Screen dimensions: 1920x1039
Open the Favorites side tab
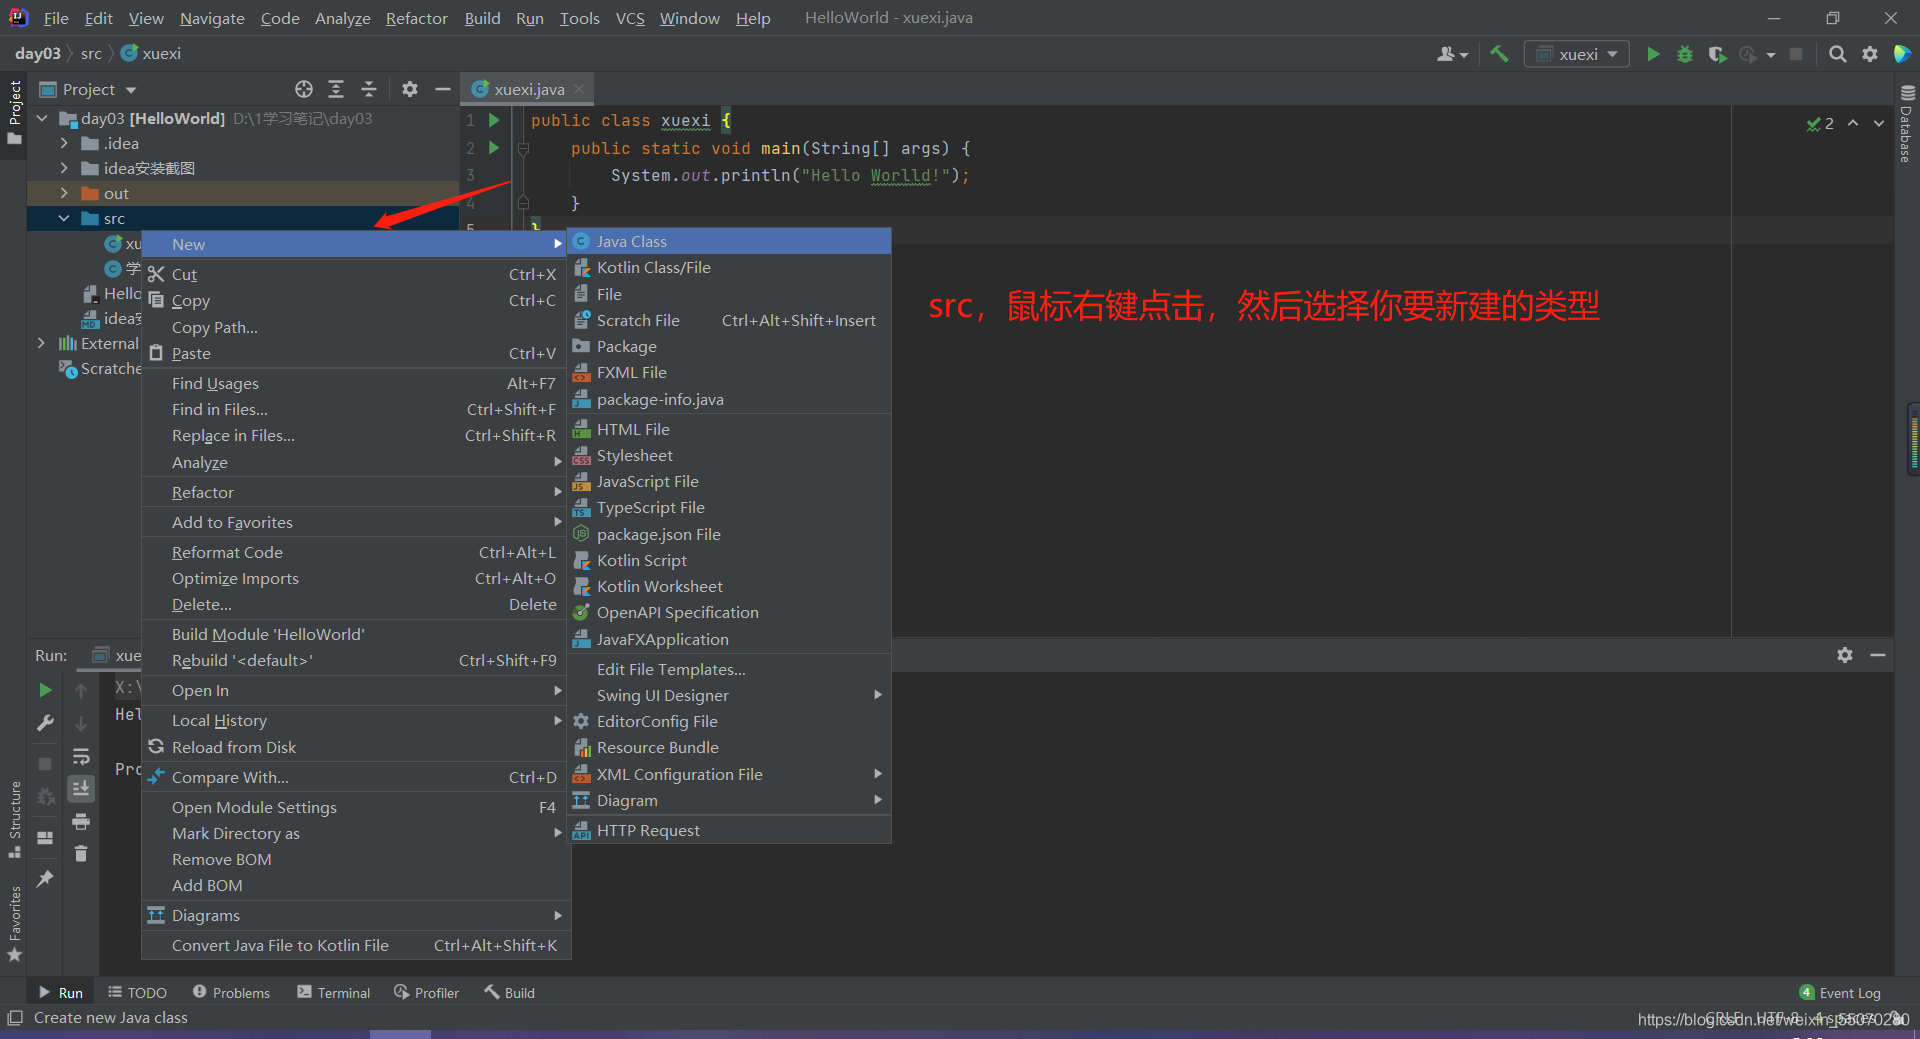click(14, 923)
